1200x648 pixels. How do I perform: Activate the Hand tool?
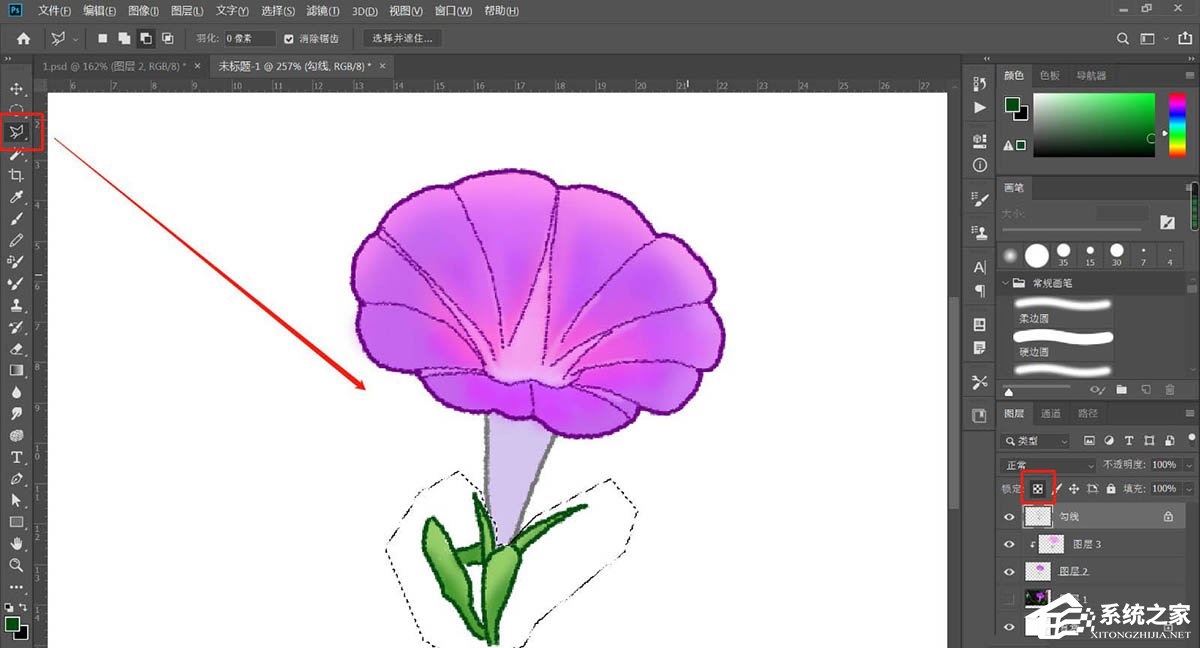coord(17,543)
